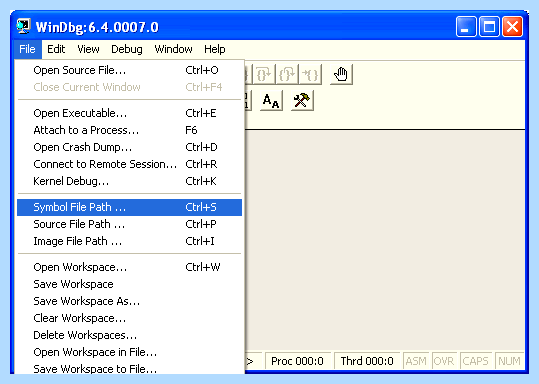This screenshot has height=384, width=539.
Task: Select Open Workspace in File...
Action: click(x=129, y=352)
